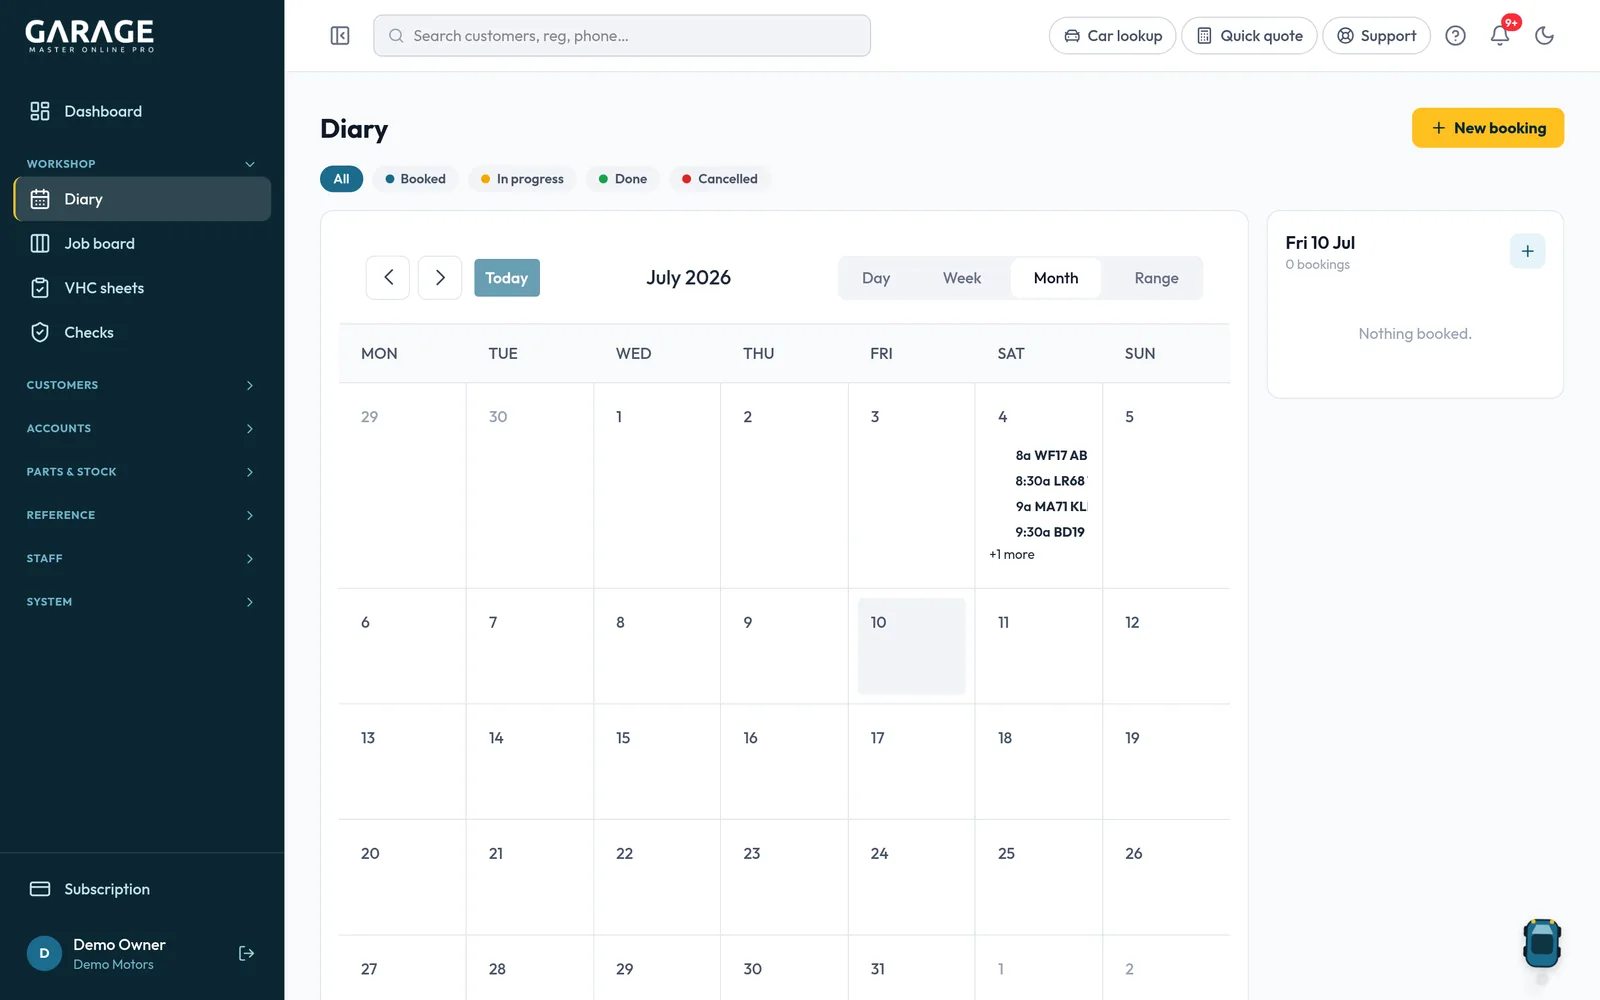Filter by In progress status
1600x1000 pixels.
pos(522,179)
